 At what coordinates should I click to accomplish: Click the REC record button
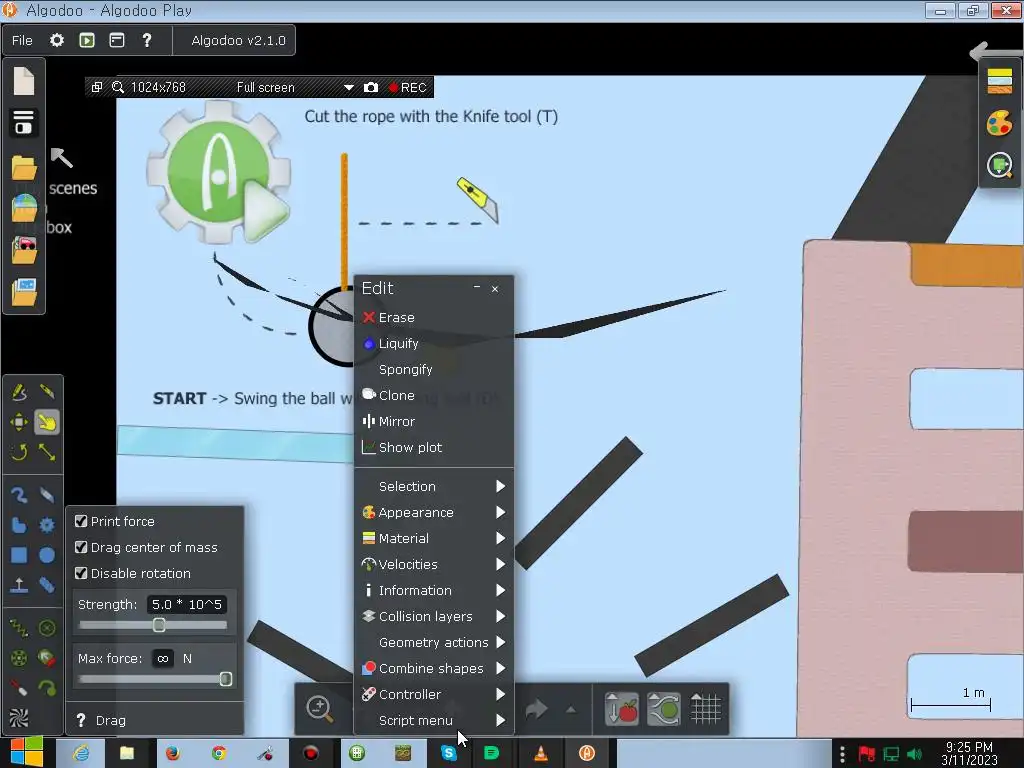pos(408,88)
